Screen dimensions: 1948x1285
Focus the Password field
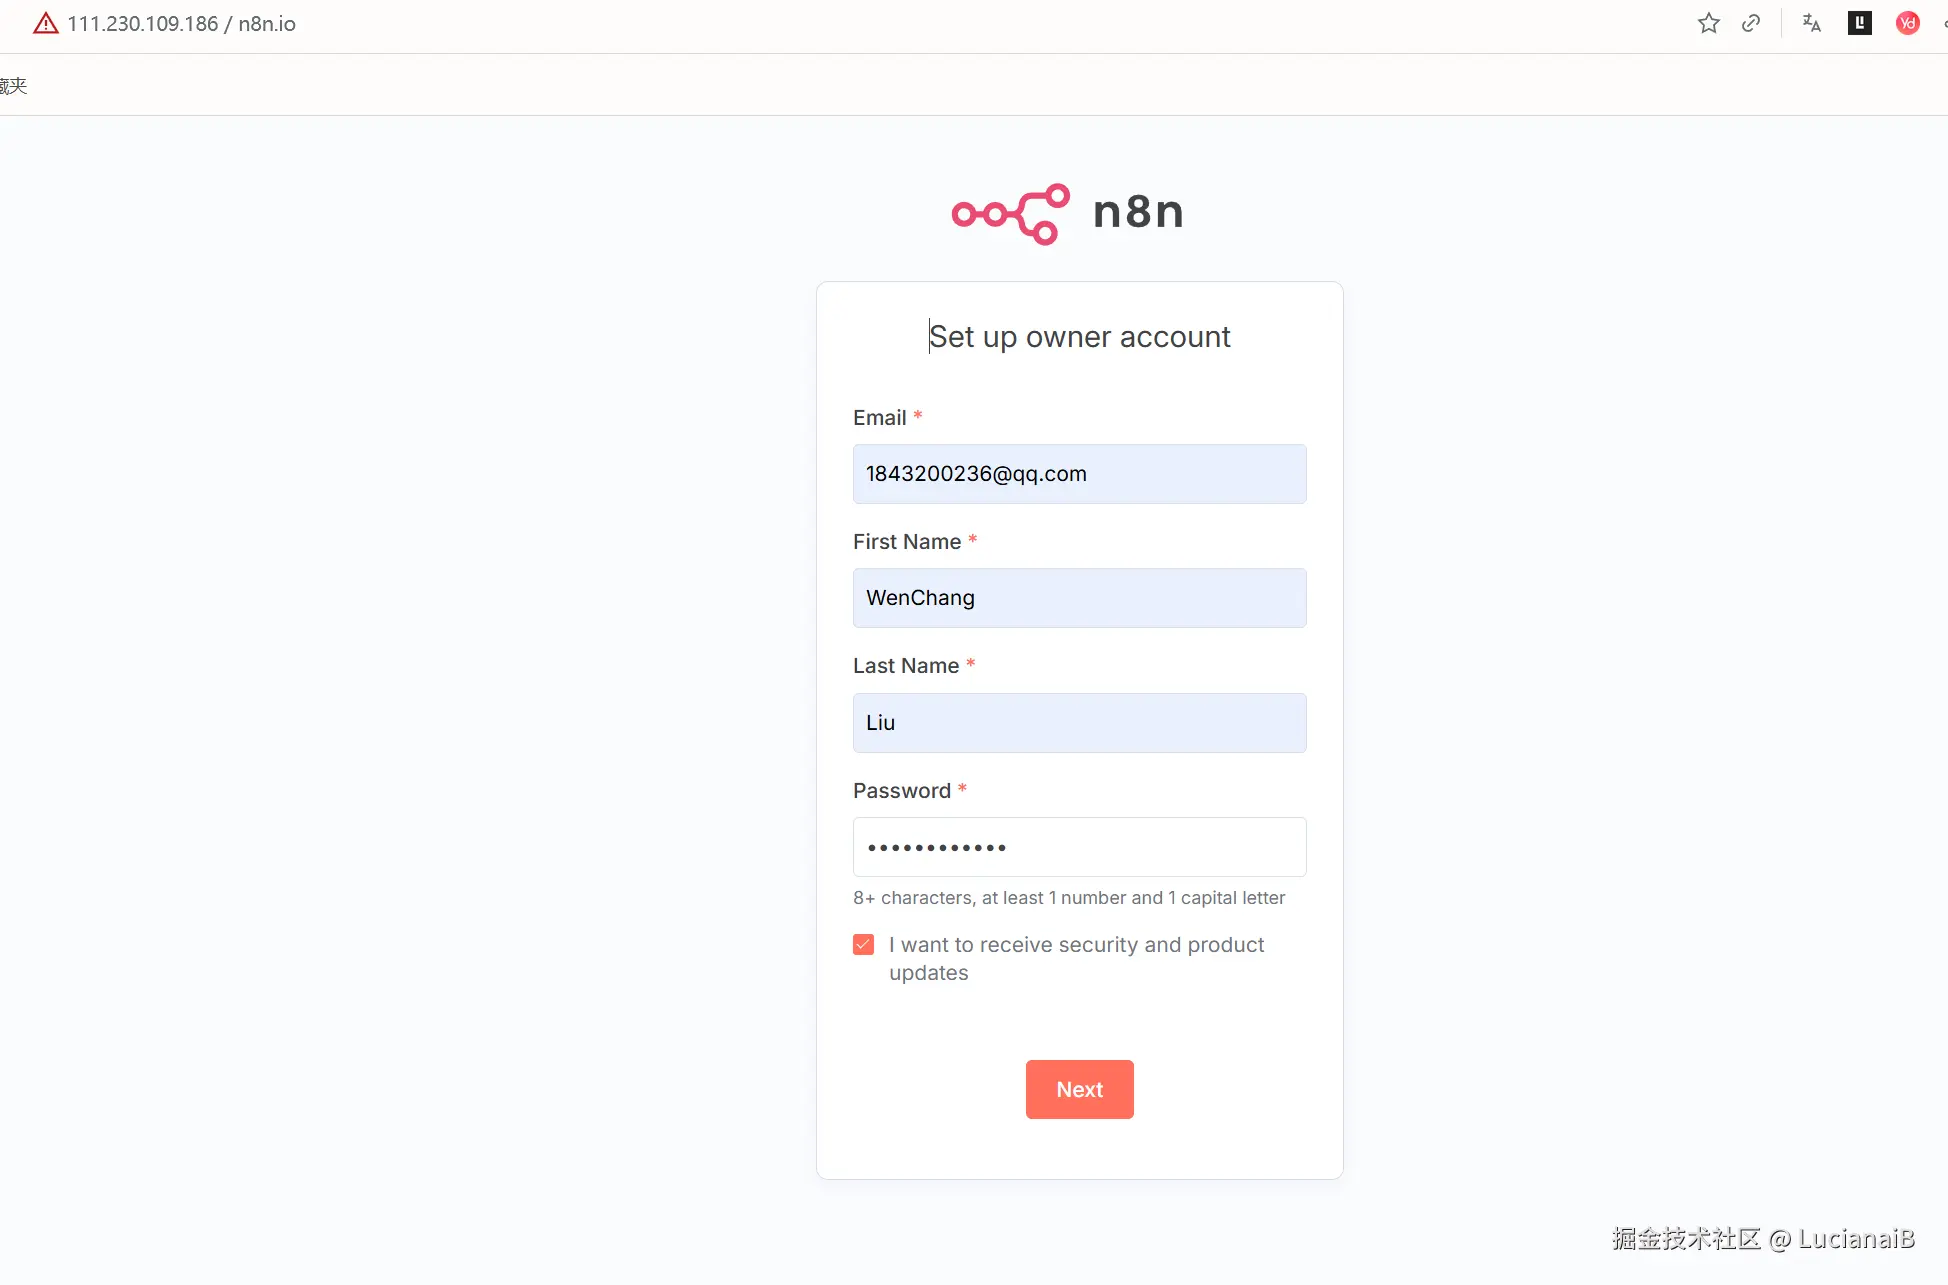(x=1079, y=847)
